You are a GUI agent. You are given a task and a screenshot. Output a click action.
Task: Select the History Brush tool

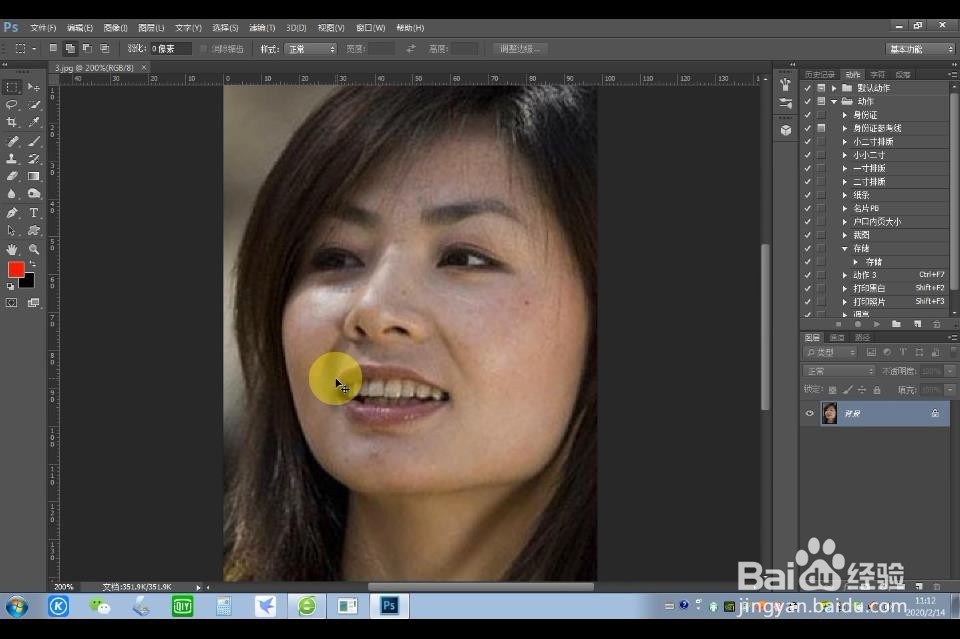pos(34,159)
